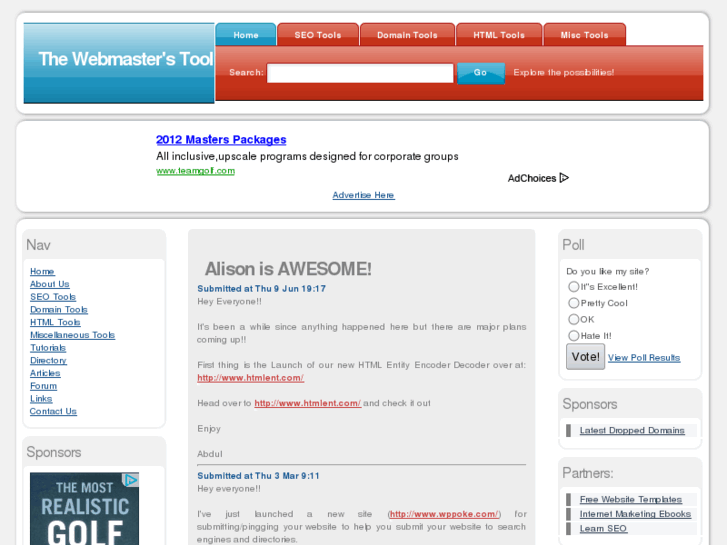
Task: Open the Links sidebar link
Action: 41,398
